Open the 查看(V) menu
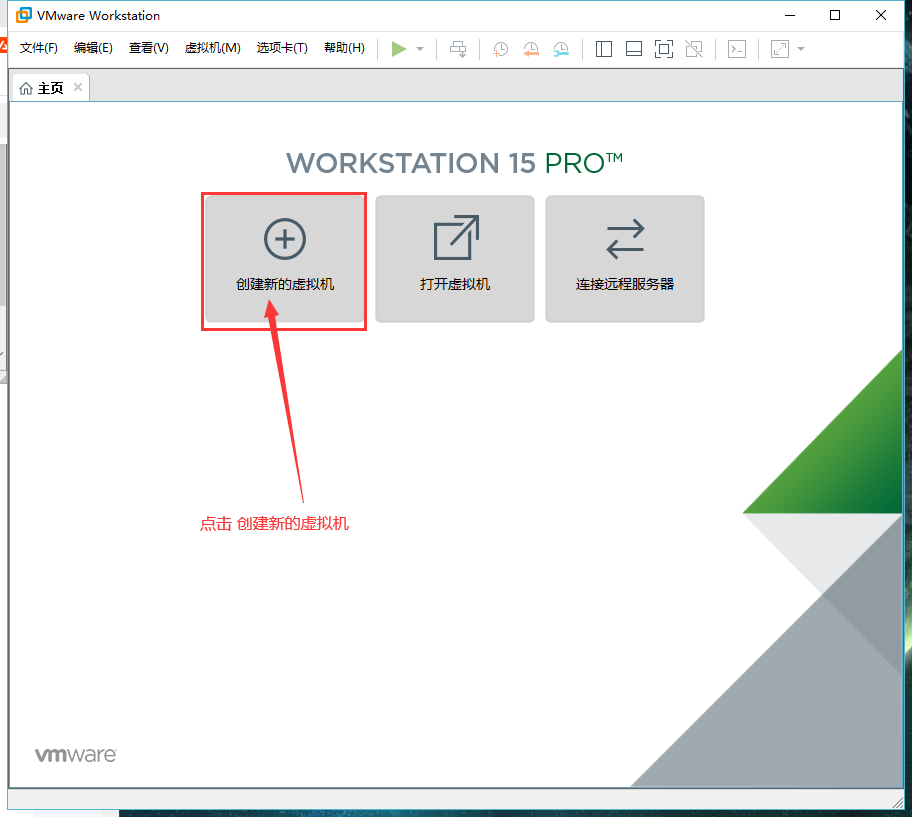Image resolution: width=912 pixels, height=817 pixels. (148, 48)
